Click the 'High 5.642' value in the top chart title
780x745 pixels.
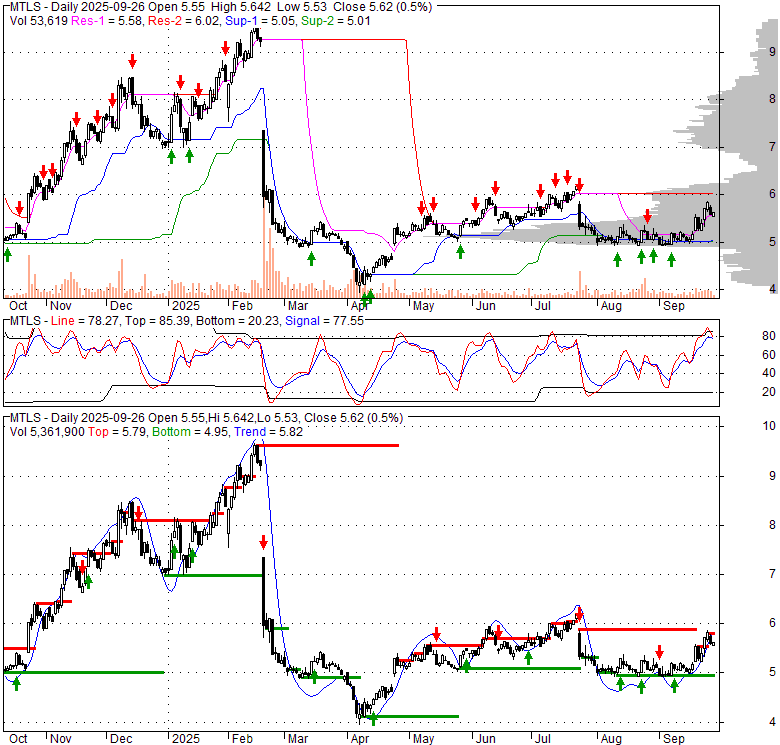coord(241,7)
